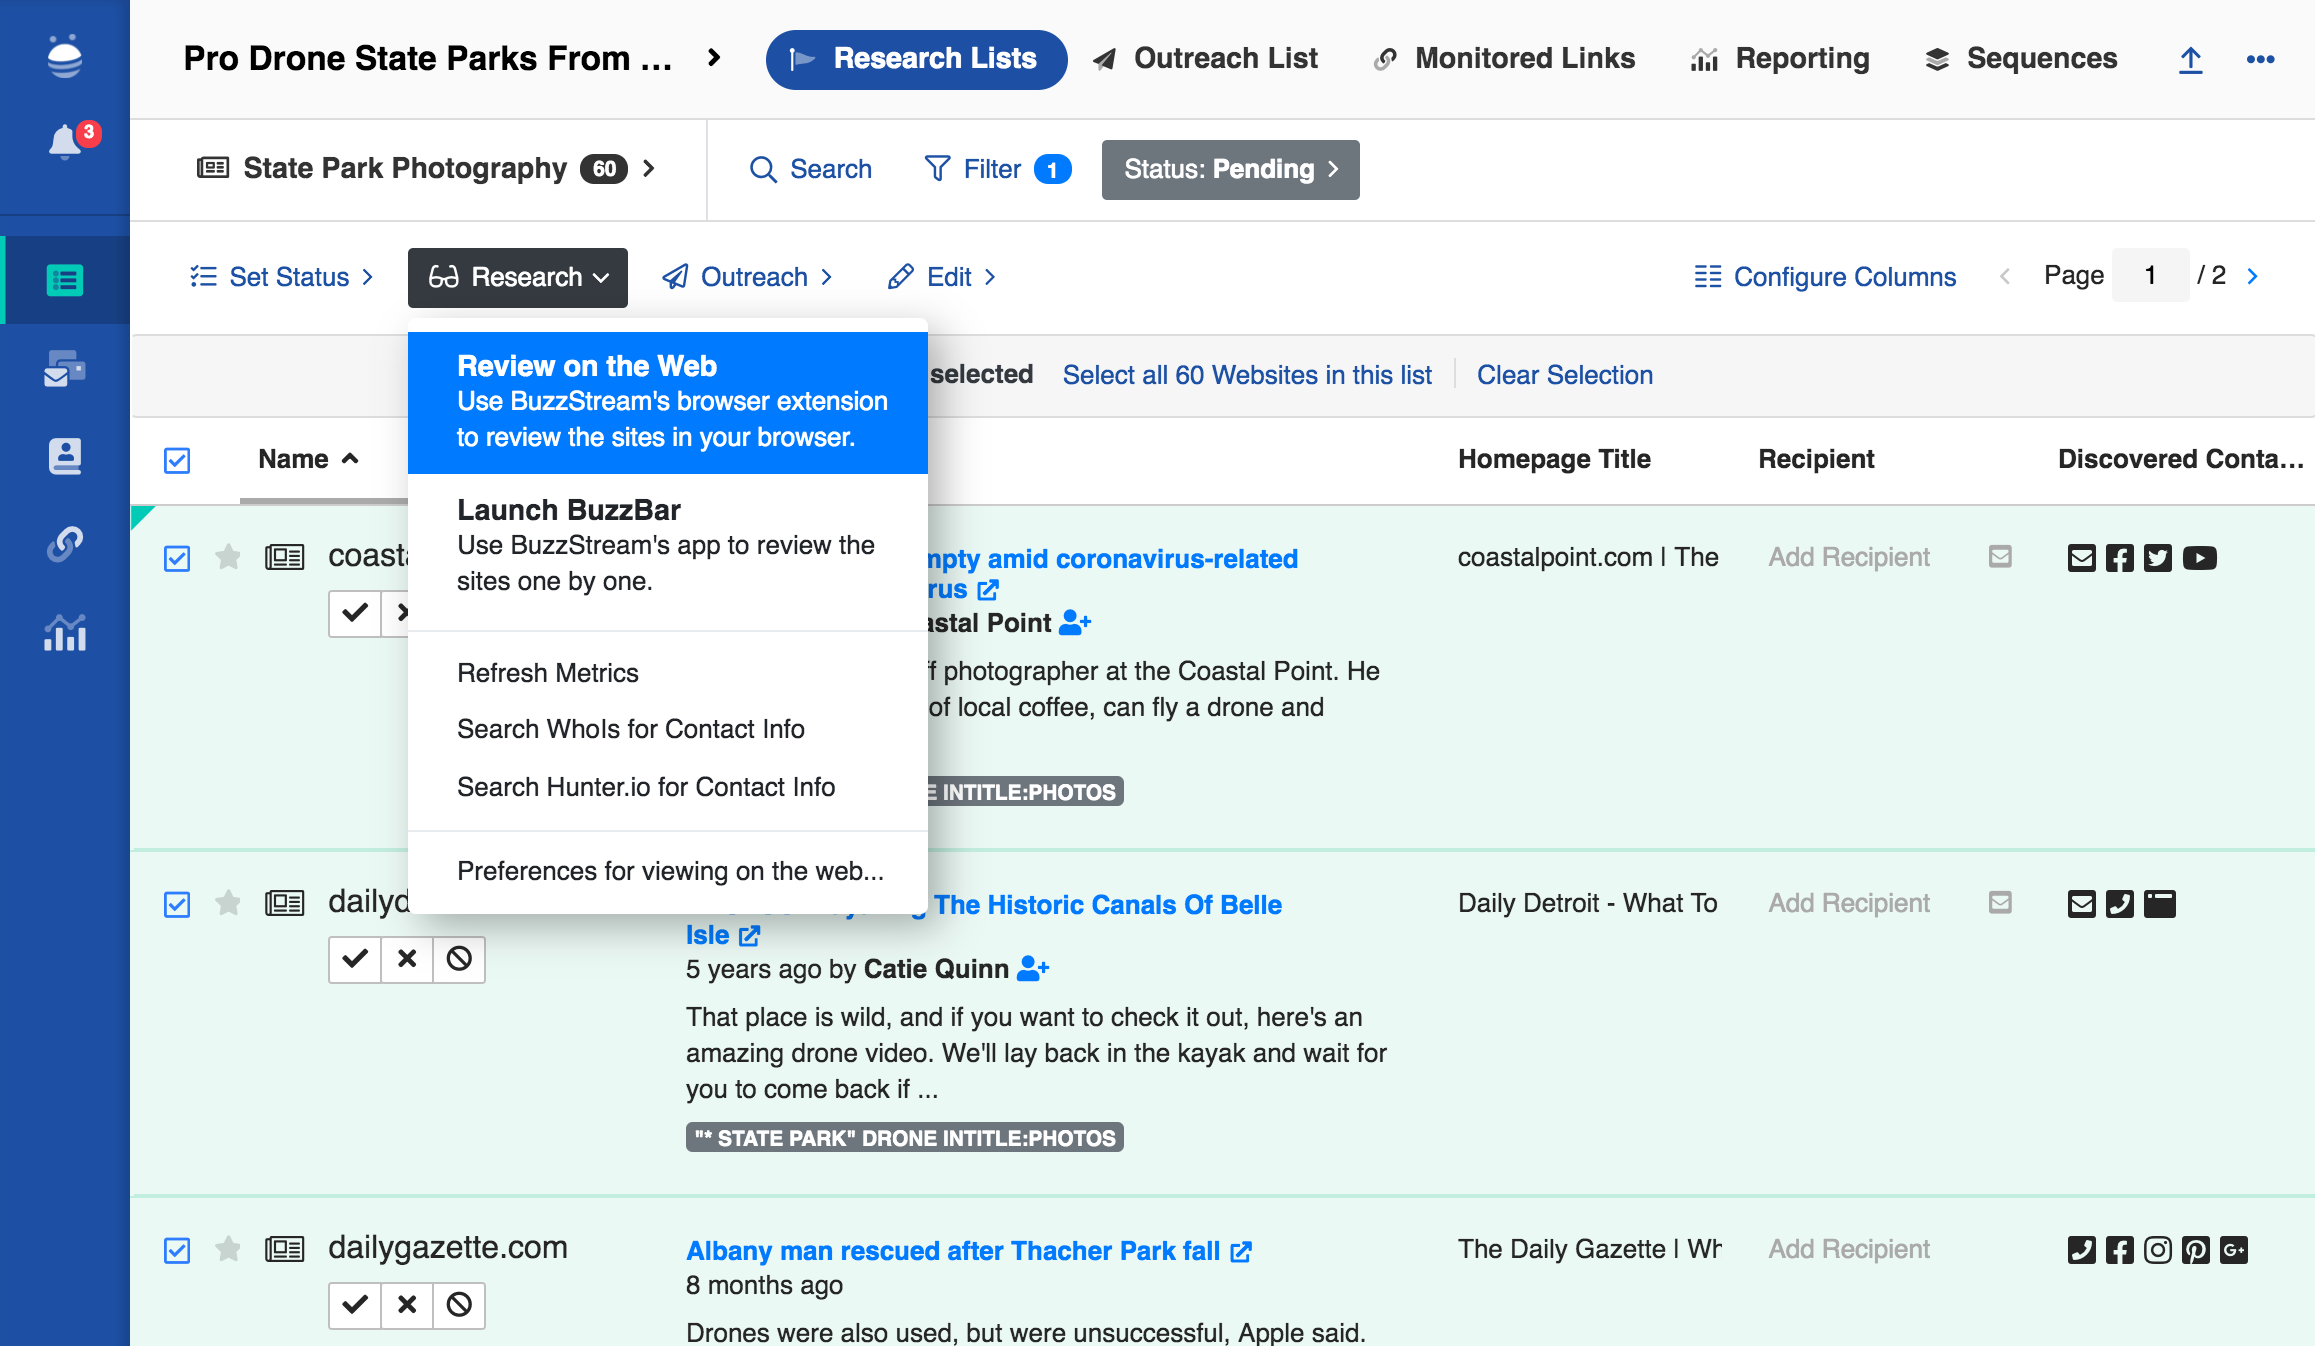Sort by the Name column header

307,459
